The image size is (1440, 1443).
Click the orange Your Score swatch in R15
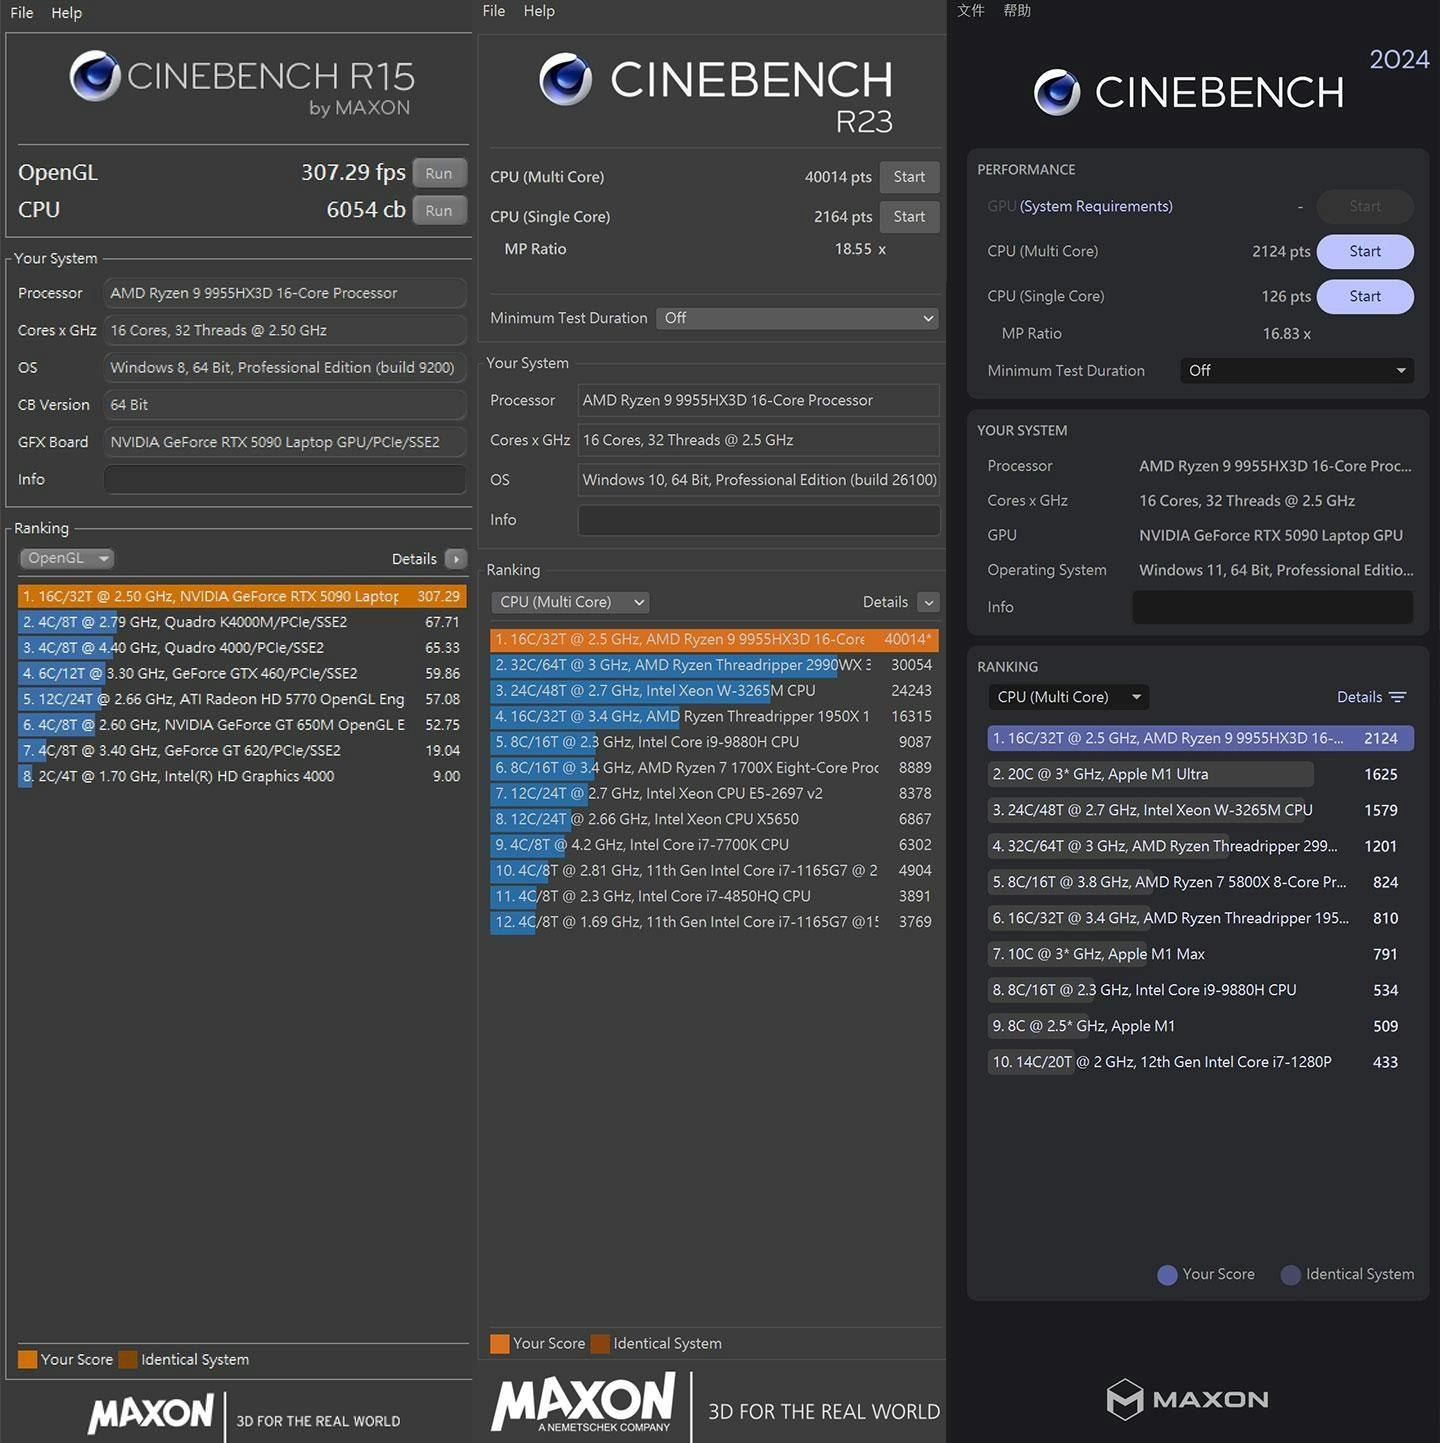point(27,1359)
